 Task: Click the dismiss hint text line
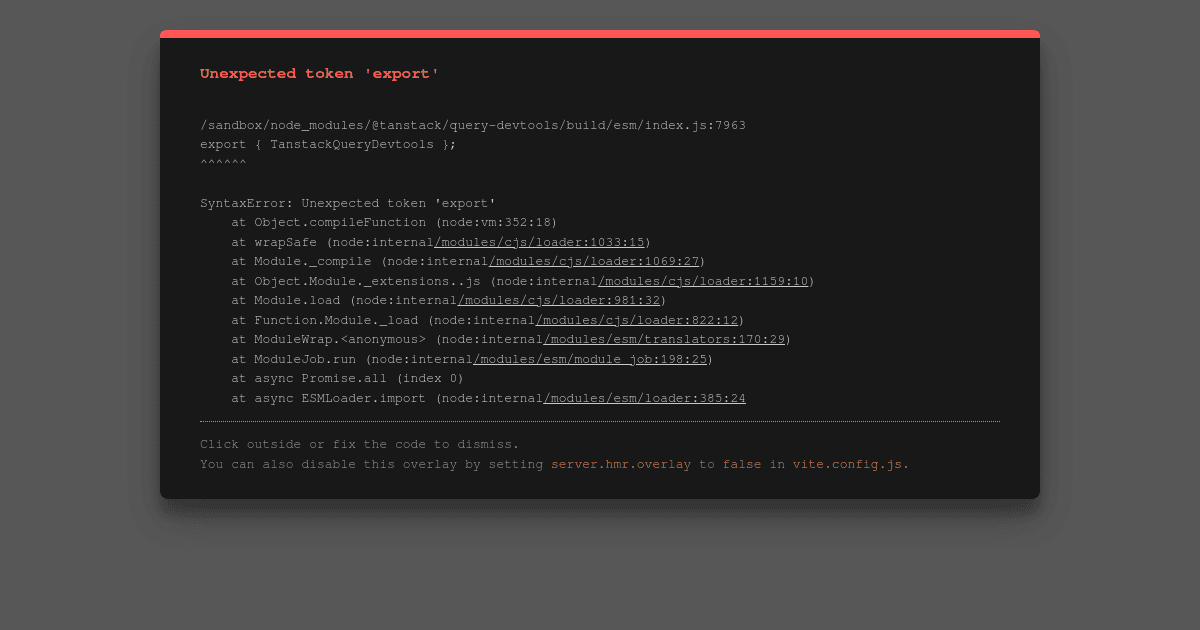[x=360, y=444]
